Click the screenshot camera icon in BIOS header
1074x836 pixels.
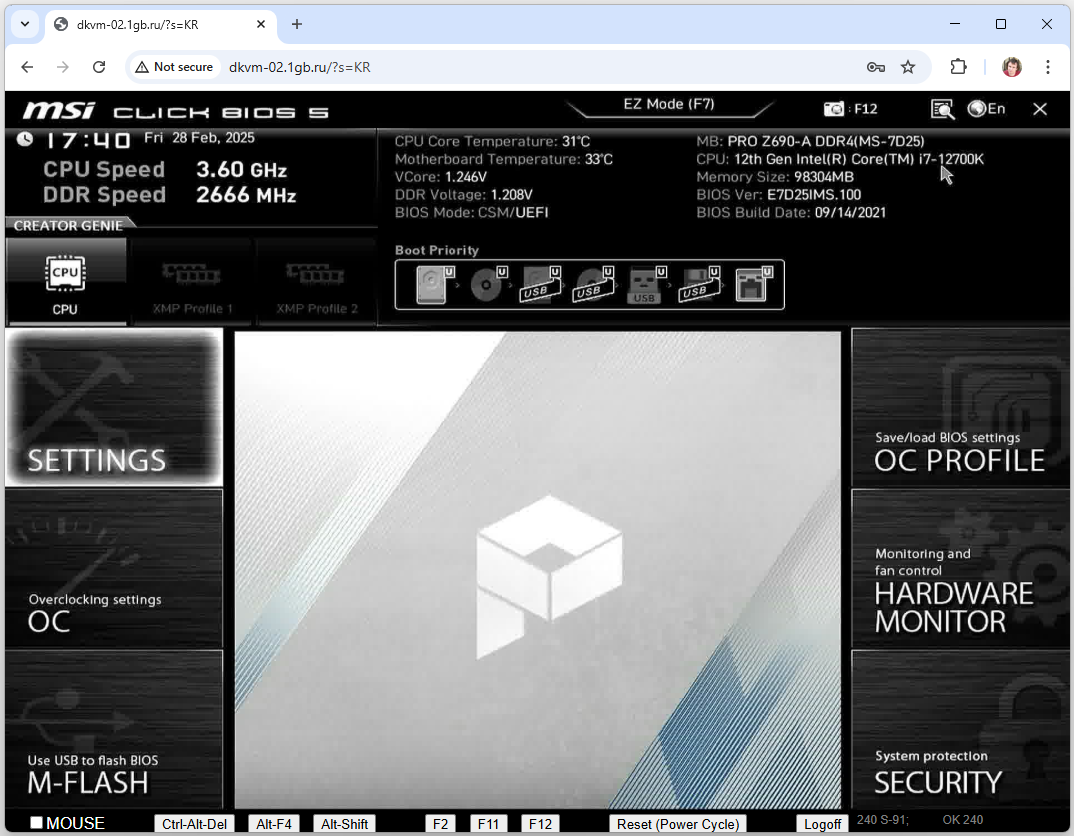(833, 109)
